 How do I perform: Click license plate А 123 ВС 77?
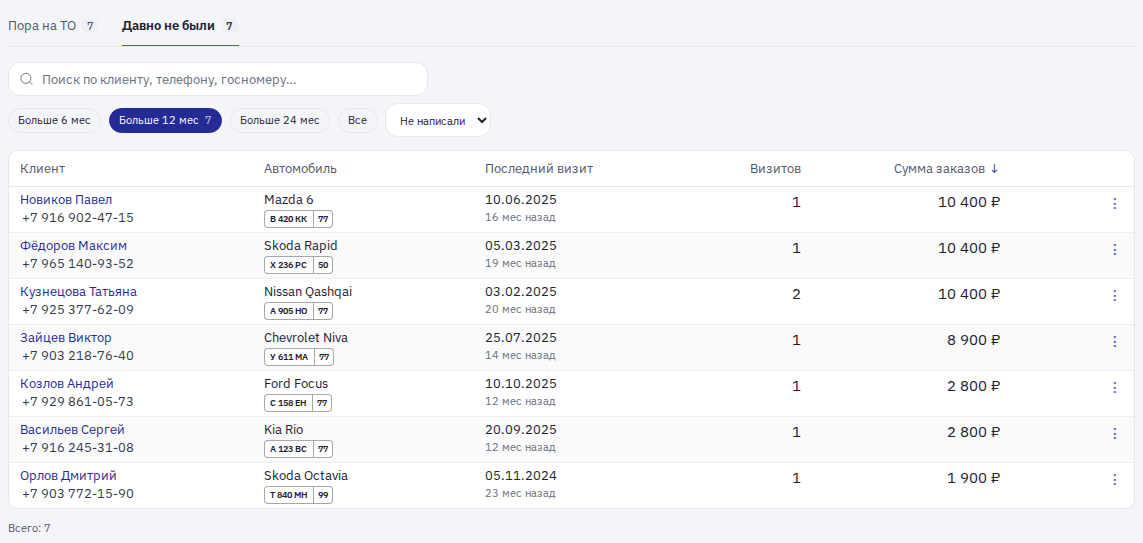point(298,448)
